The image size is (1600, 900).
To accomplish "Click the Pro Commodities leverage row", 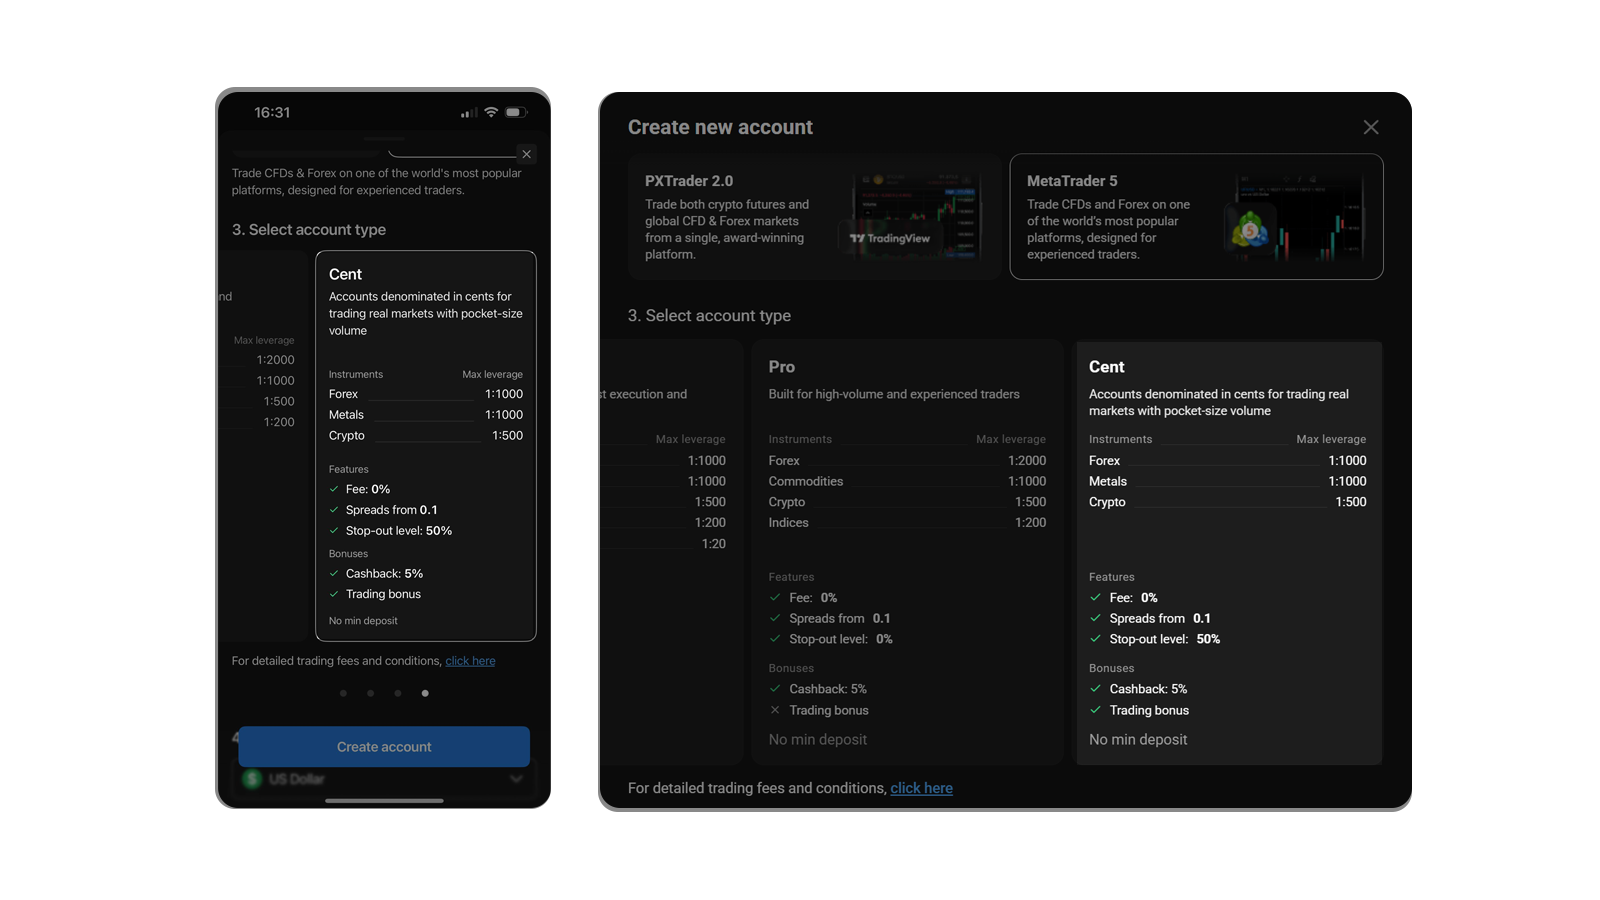I will point(907,482).
